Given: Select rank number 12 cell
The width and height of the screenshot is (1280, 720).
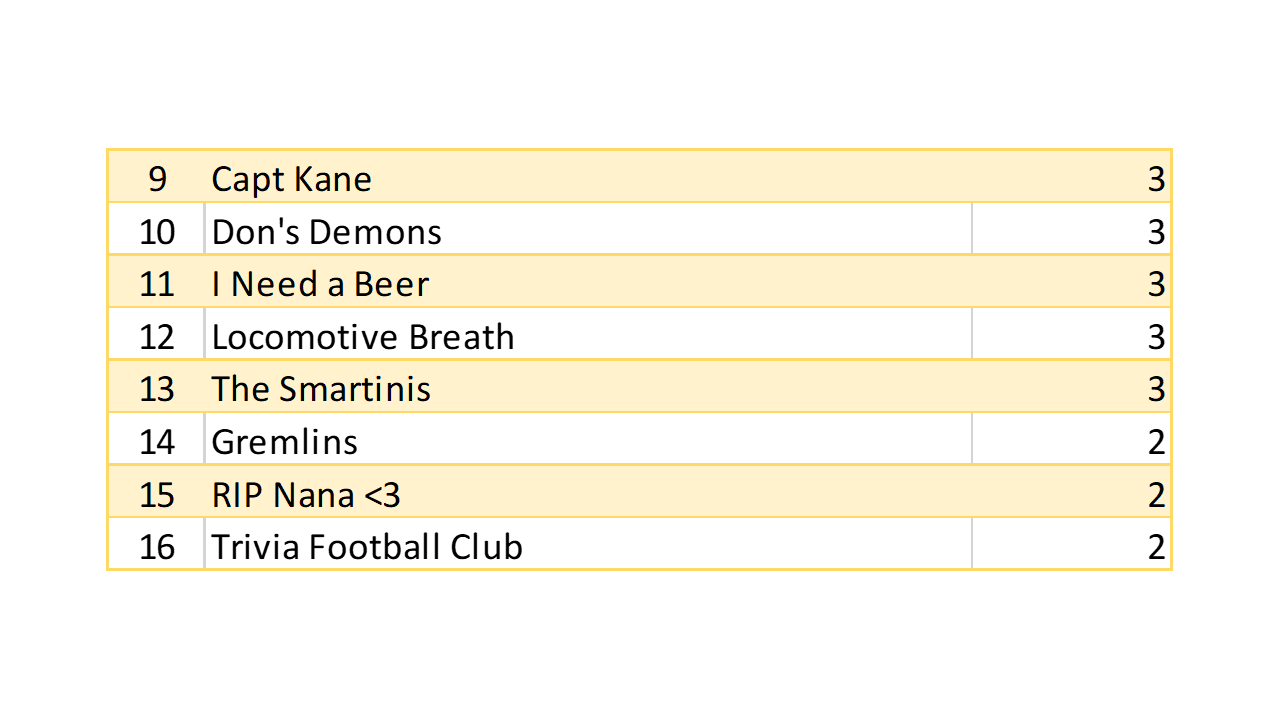Looking at the screenshot, I should click(x=157, y=337).
